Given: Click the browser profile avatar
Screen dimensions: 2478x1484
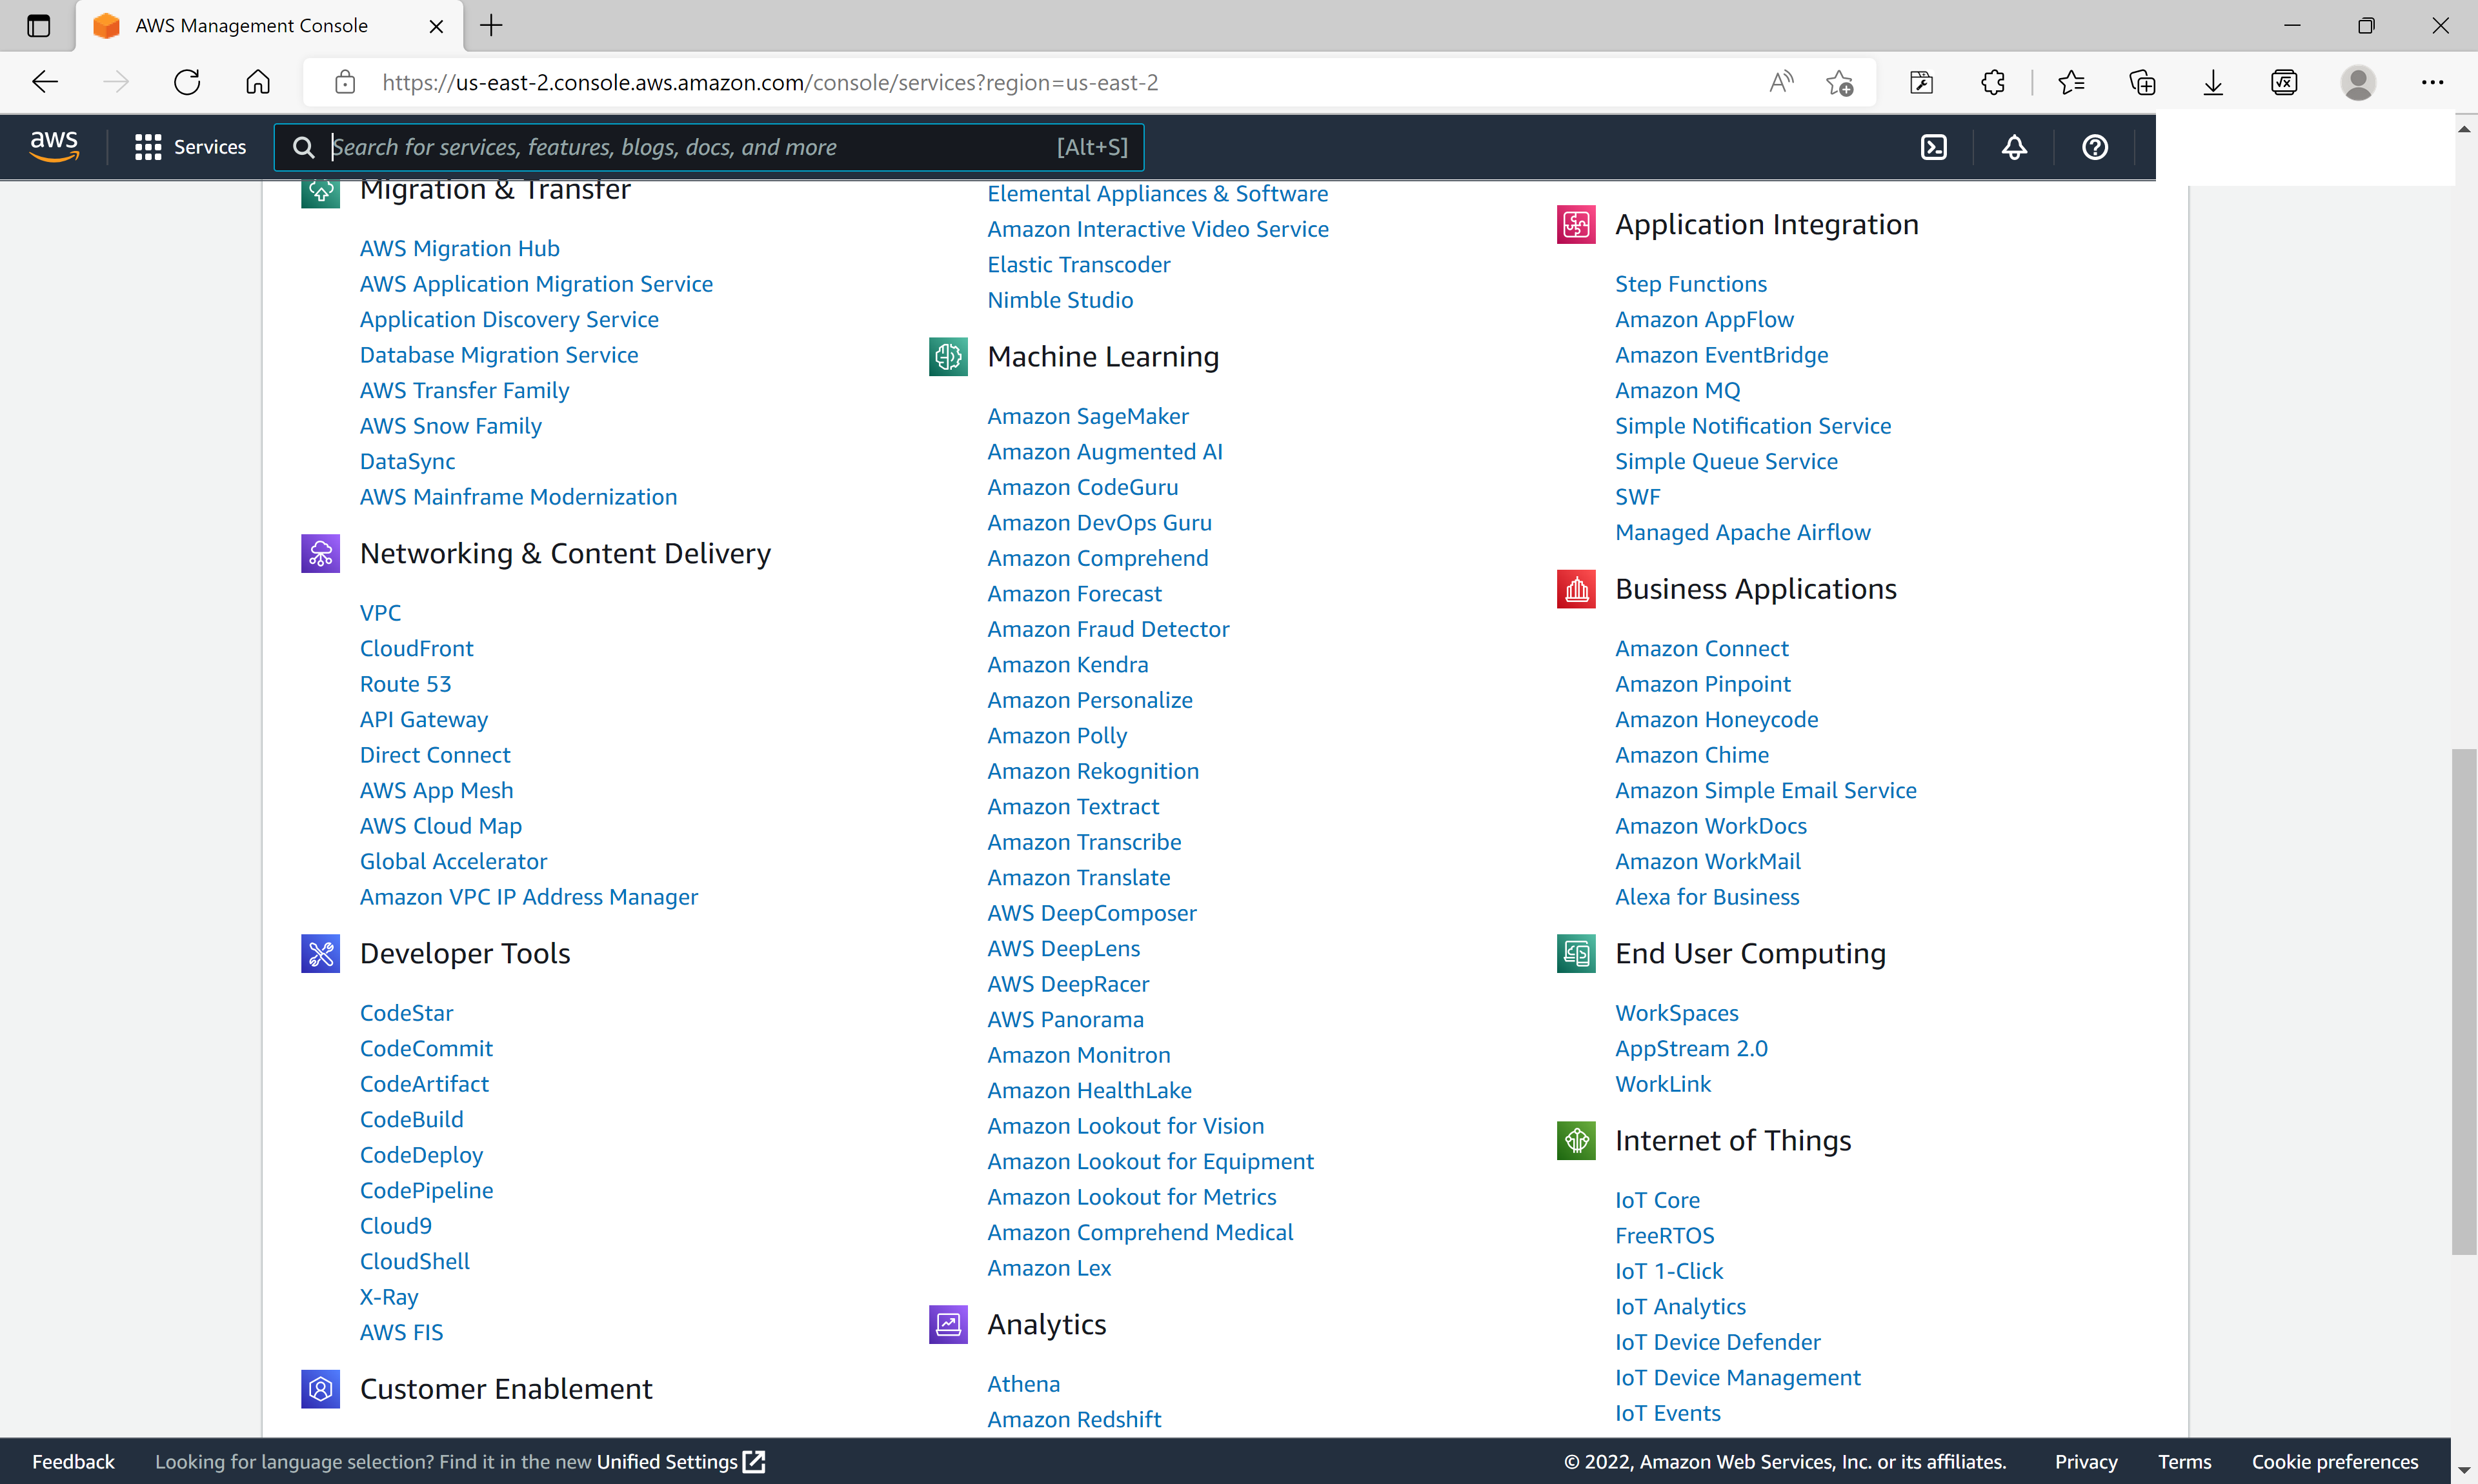Looking at the screenshot, I should click(2358, 82).
